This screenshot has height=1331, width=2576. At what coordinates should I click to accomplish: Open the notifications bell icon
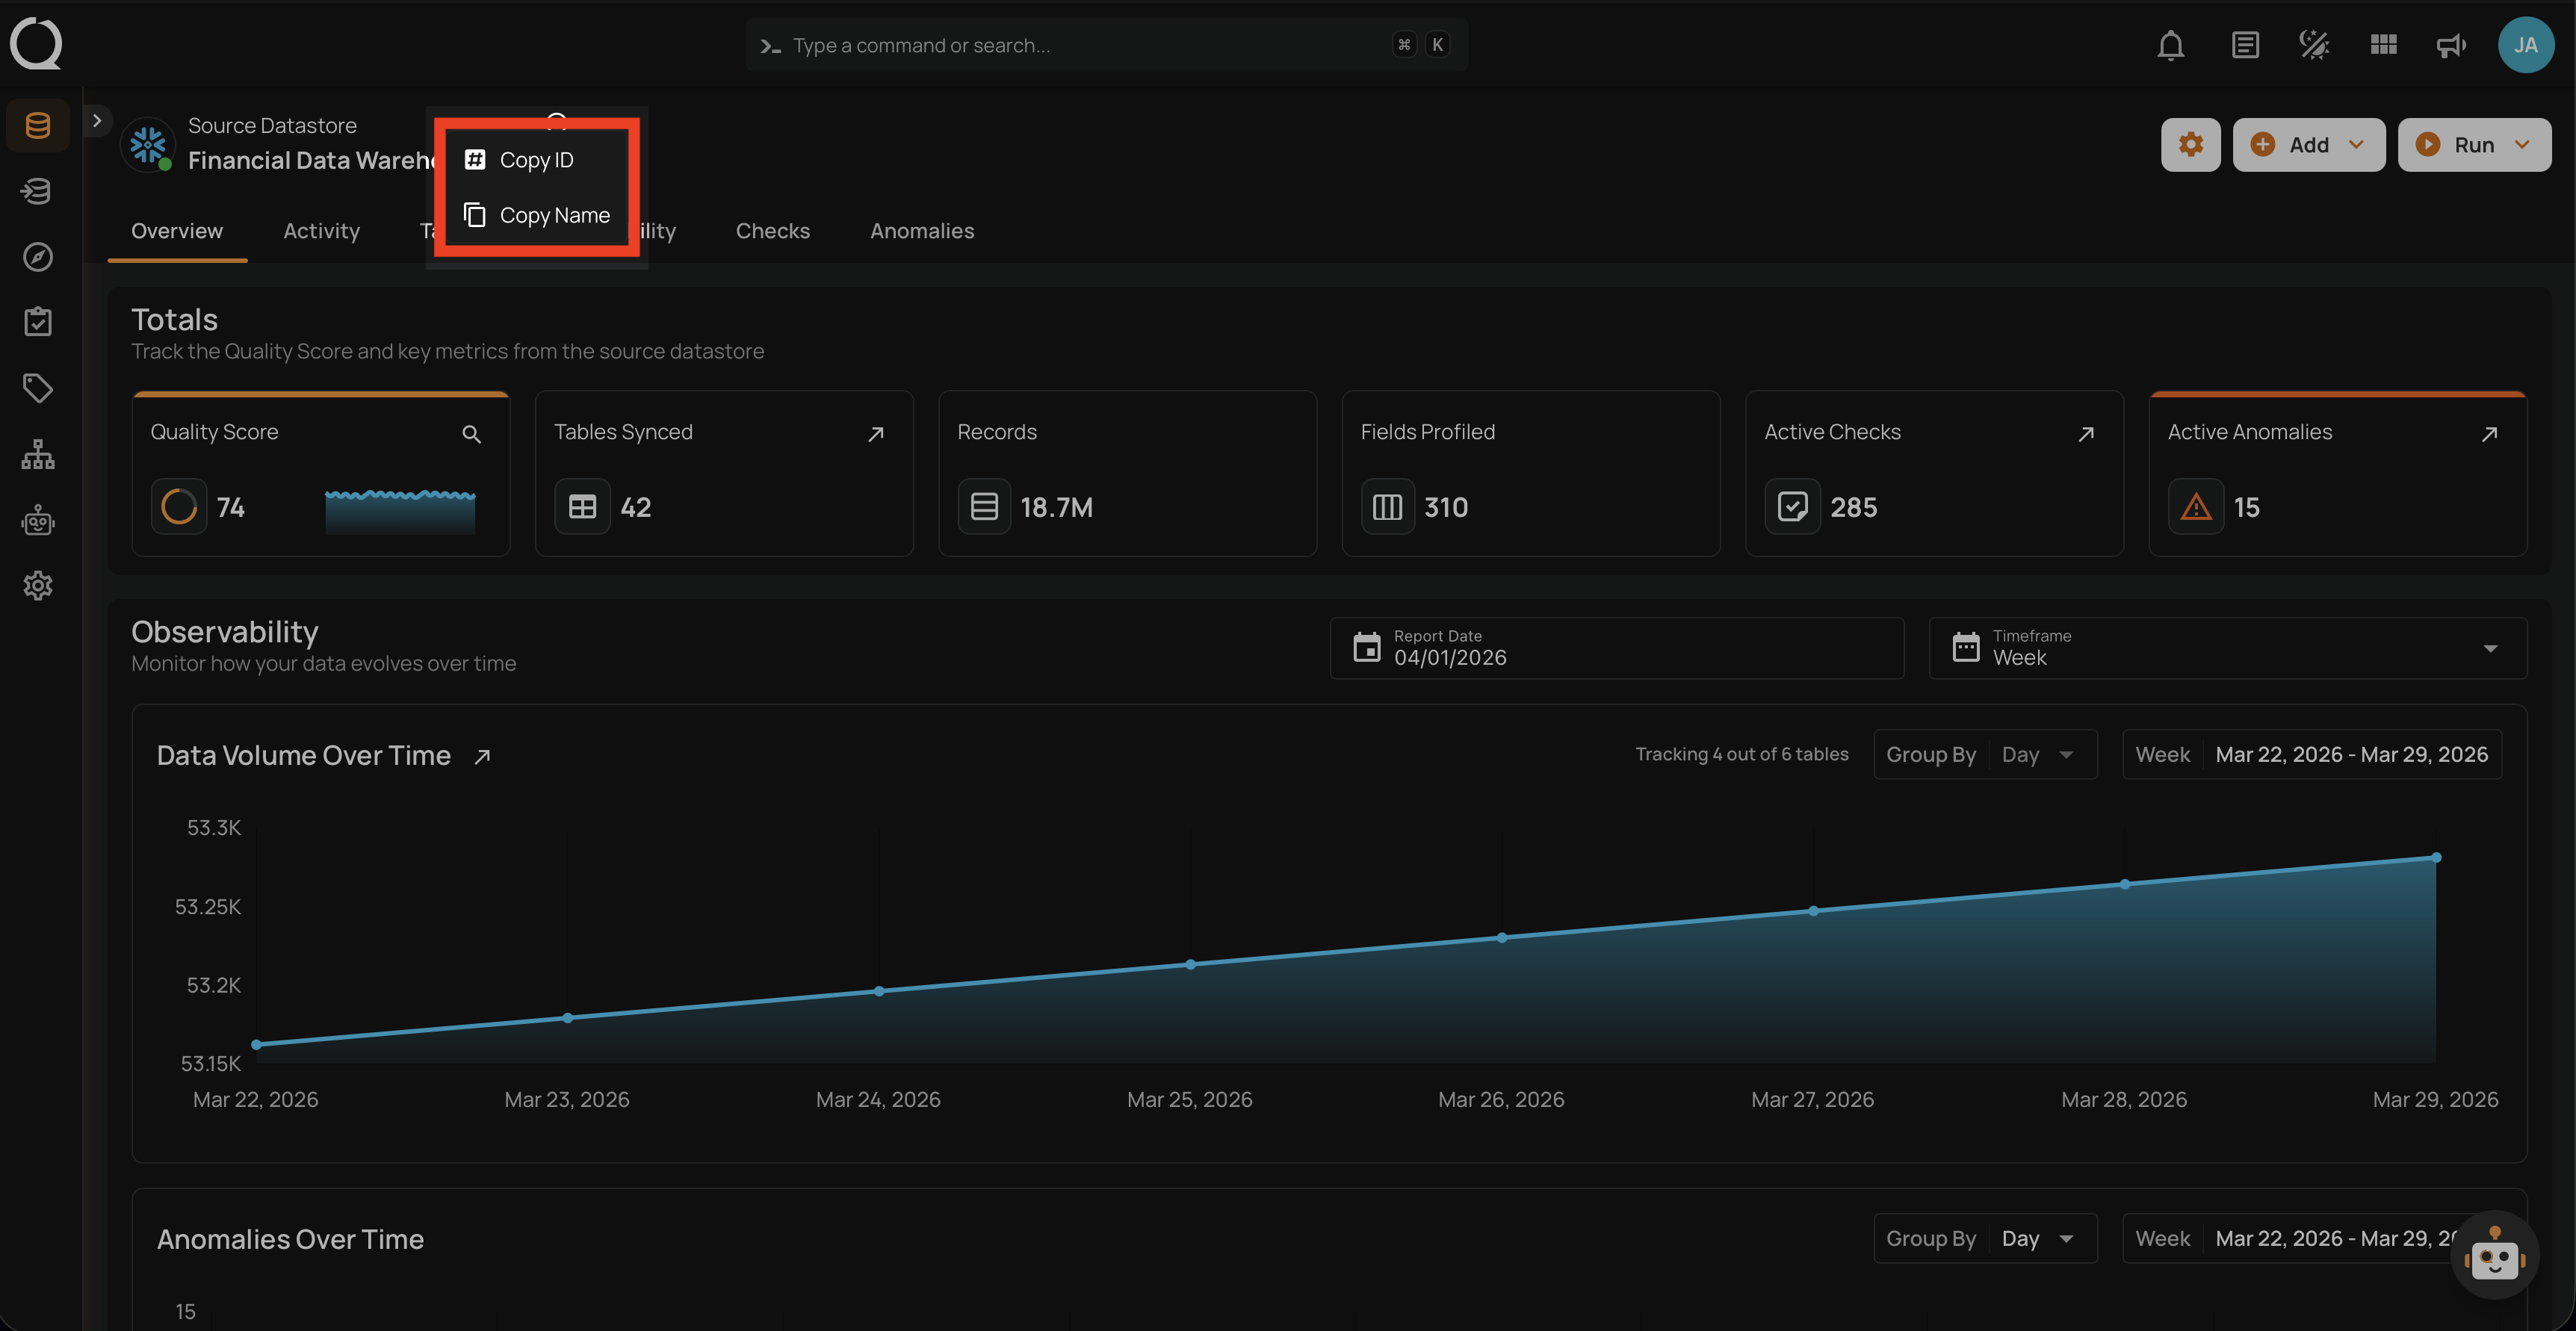click(x=2170, y=45)
